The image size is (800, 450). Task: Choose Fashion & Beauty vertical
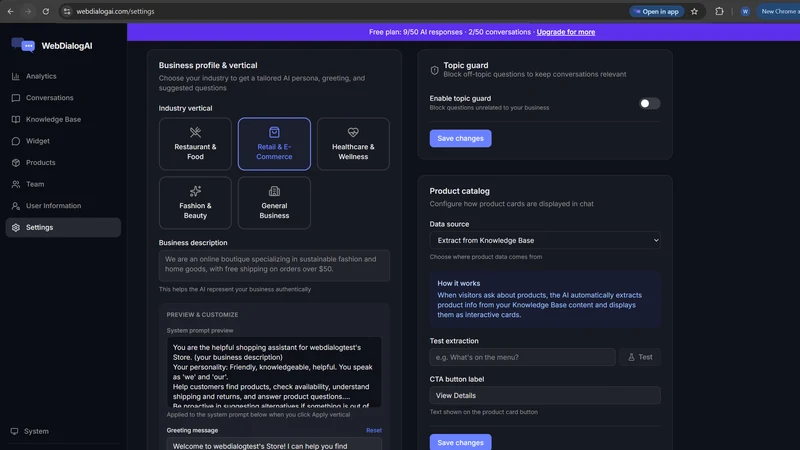(x=195, y=203)
